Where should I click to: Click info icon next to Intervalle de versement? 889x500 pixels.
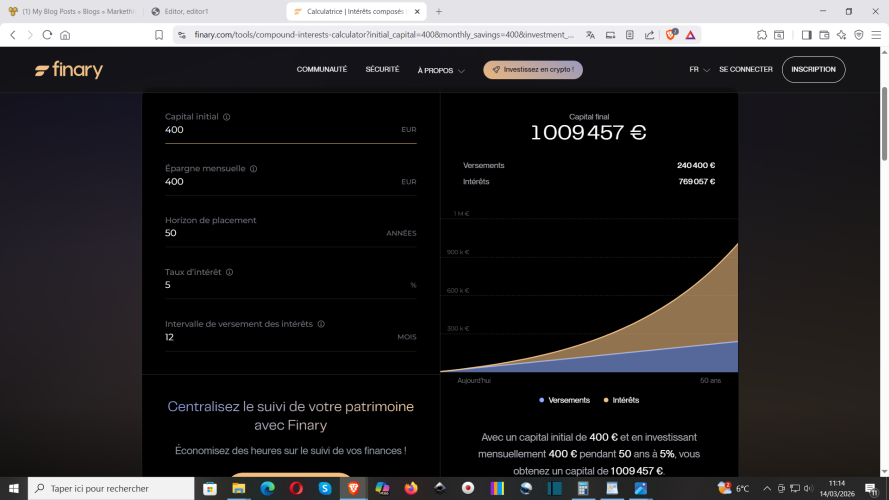321,324
